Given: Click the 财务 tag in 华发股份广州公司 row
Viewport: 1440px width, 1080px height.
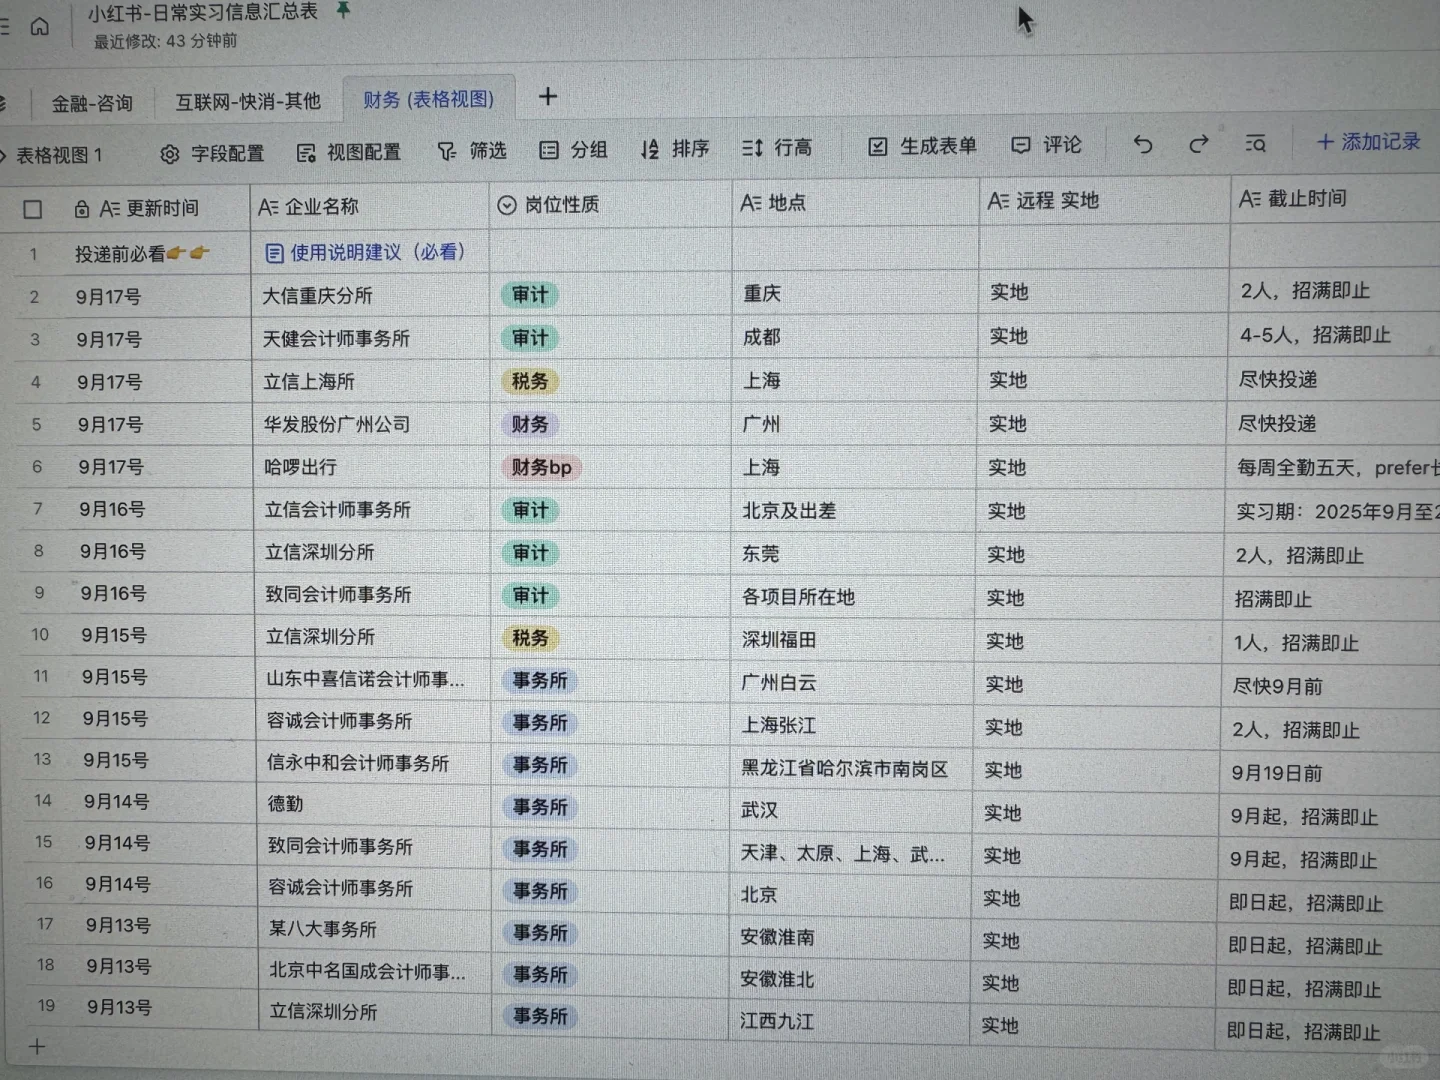Looking at the screenshot, I should tap(530, 424).
